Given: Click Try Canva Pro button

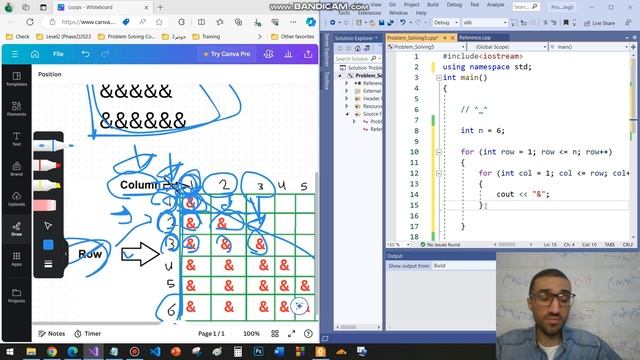Looking at the screenshot, I should (227, 54).
